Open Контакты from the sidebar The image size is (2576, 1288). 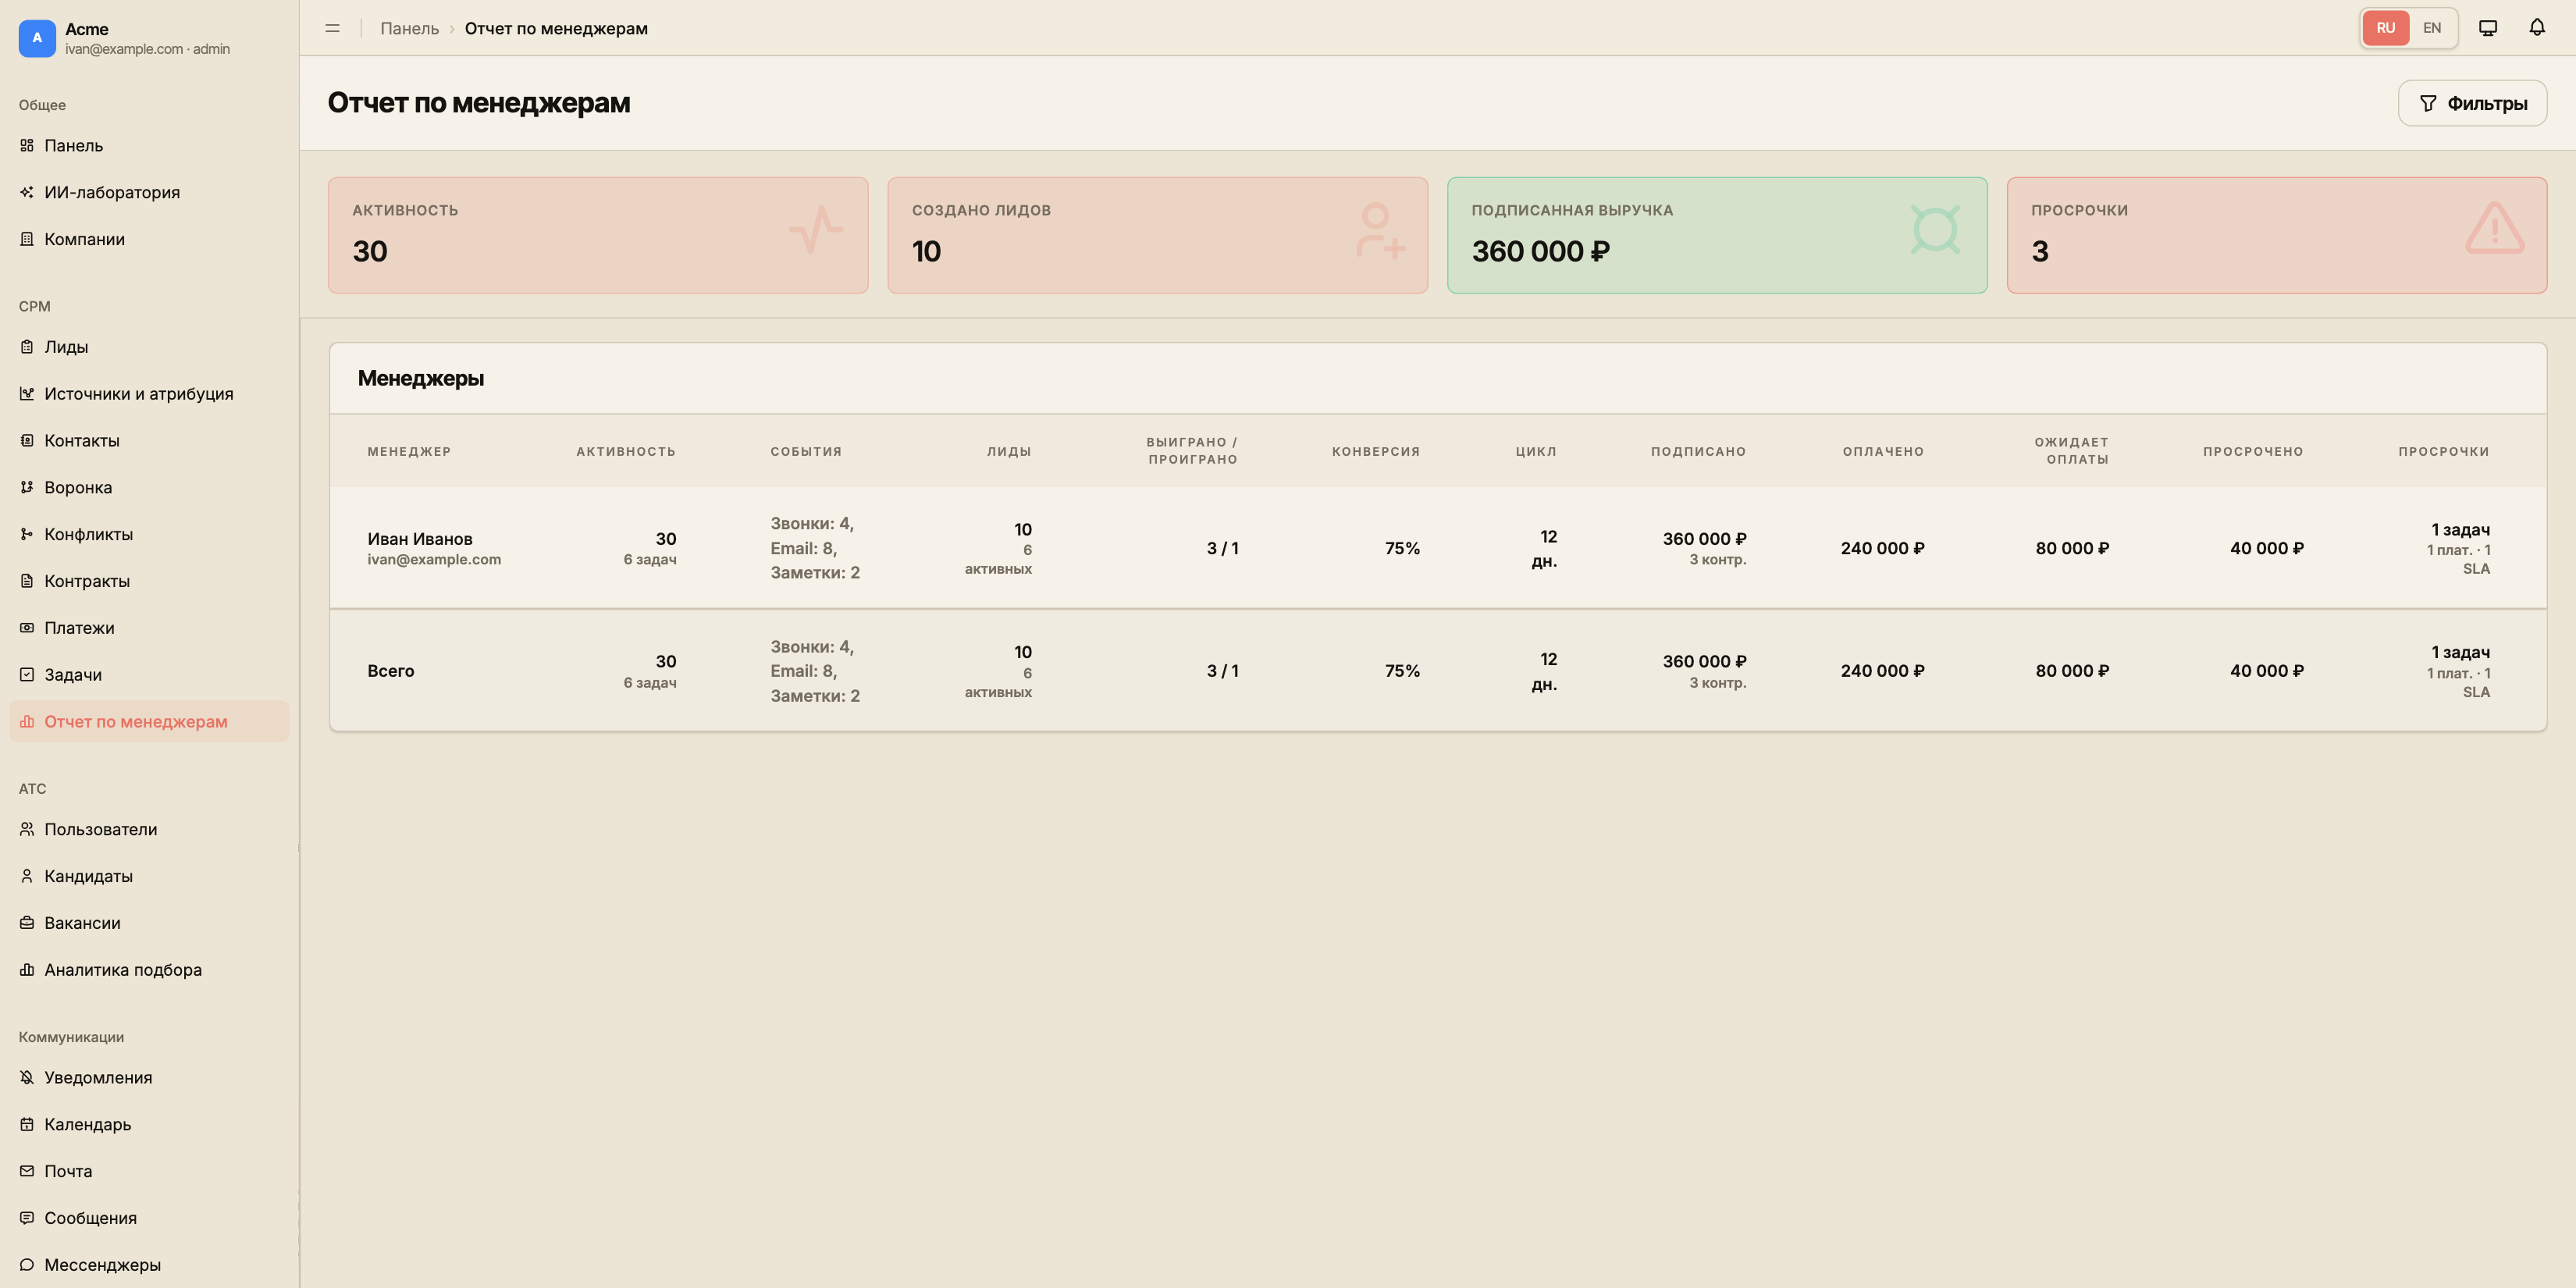(x=149, y=441)
